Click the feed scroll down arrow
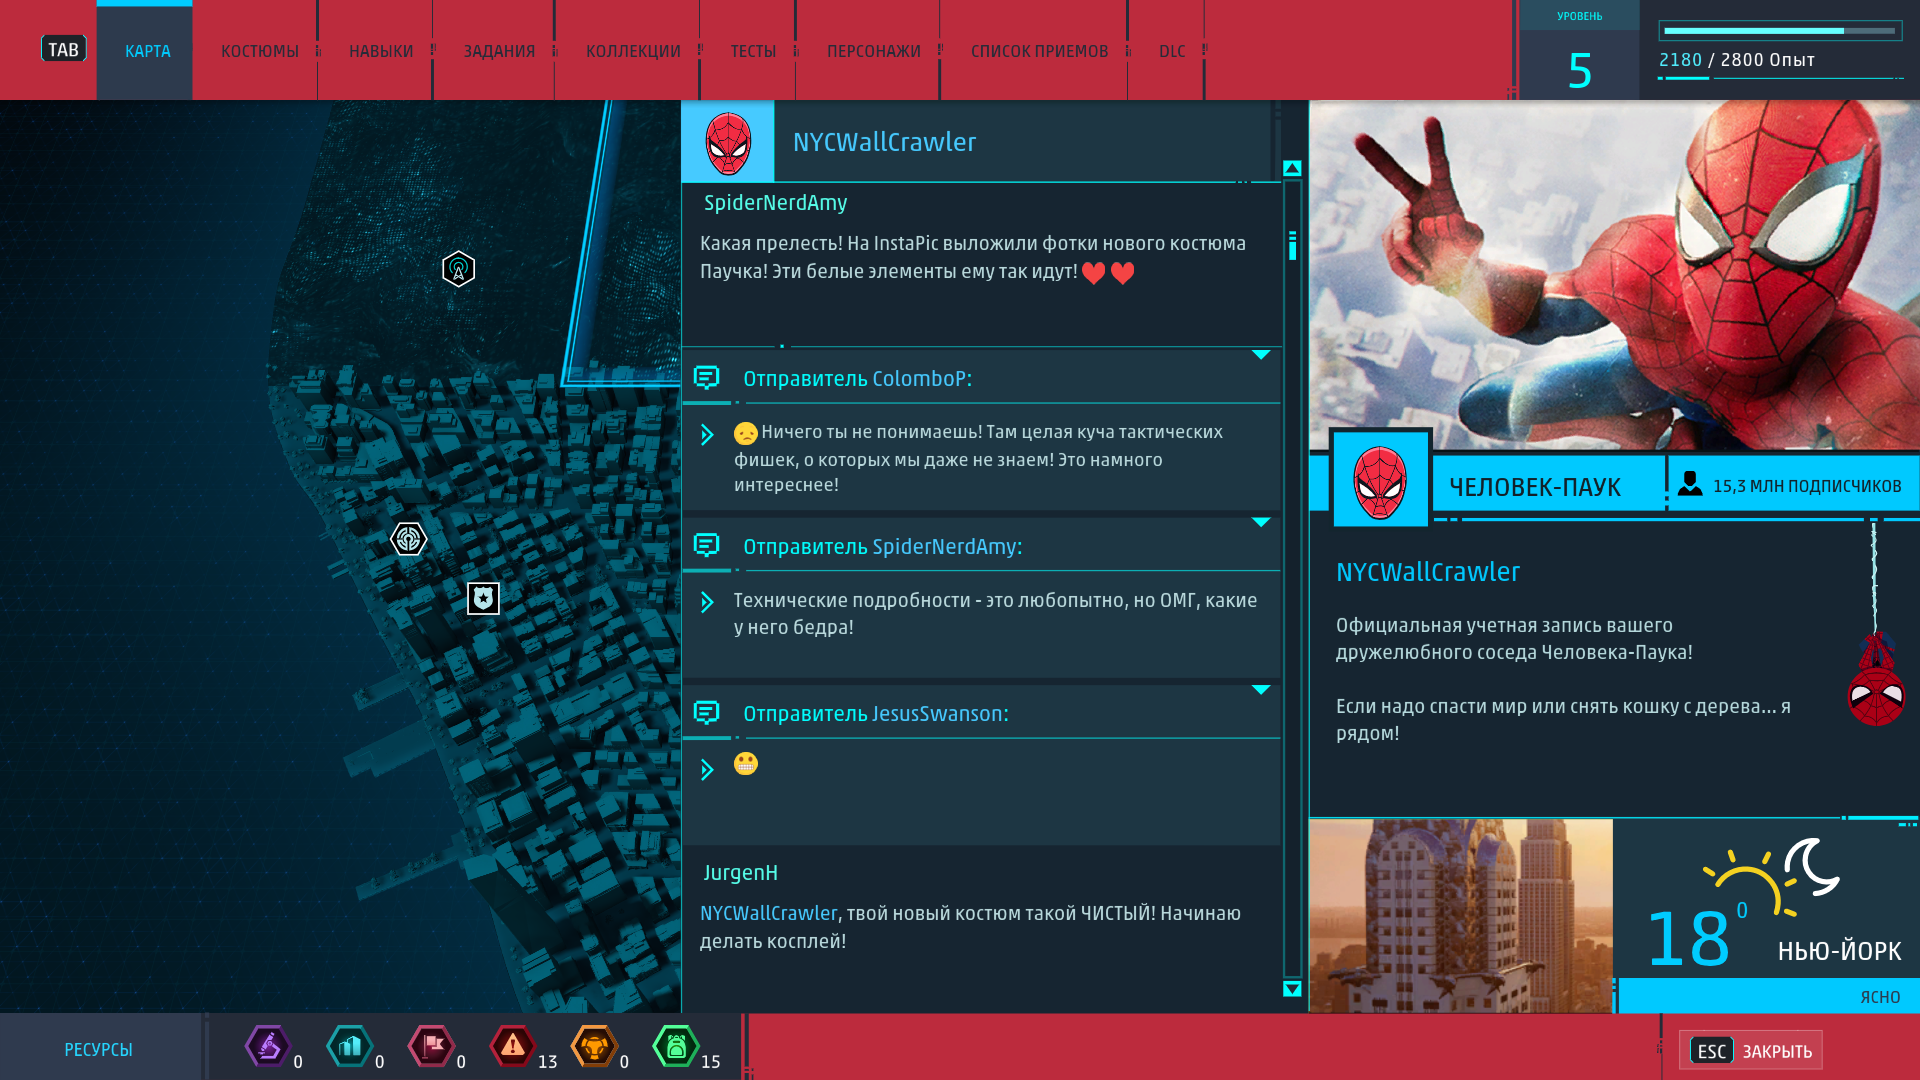The height and width of the screenshot is (1080, 1920). tap(1292, 989)
